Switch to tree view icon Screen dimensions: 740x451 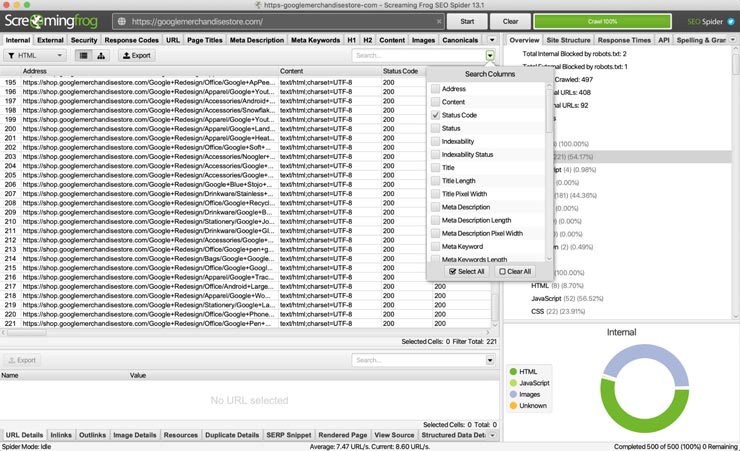coord(101,56)
